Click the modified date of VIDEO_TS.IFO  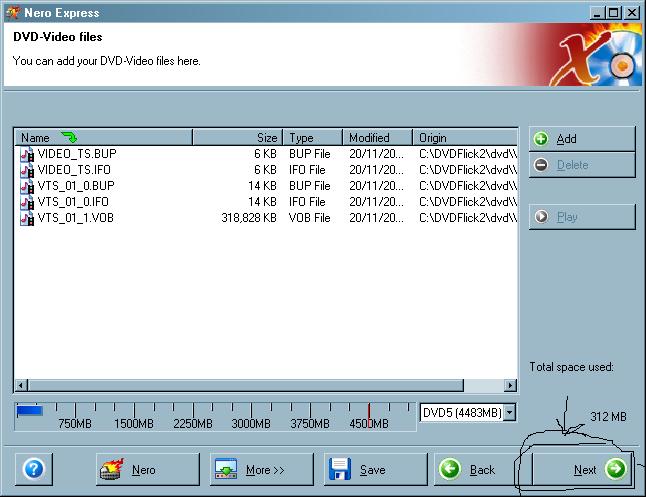click(377, 170)
